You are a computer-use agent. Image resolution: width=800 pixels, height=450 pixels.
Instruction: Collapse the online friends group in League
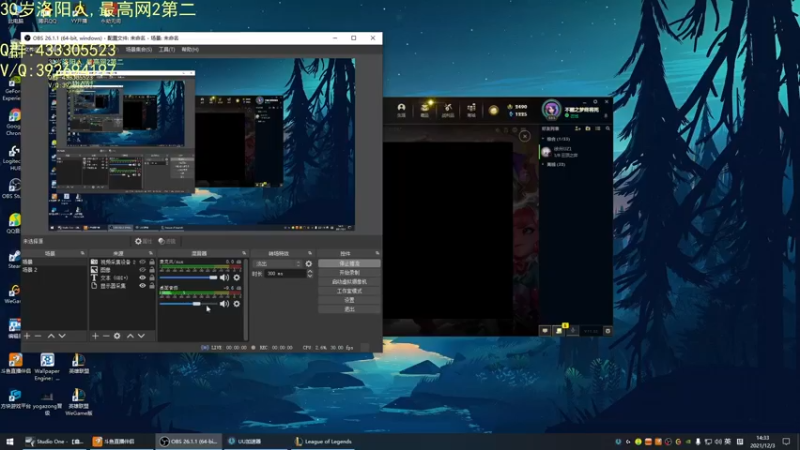click(x=543, y=139)
